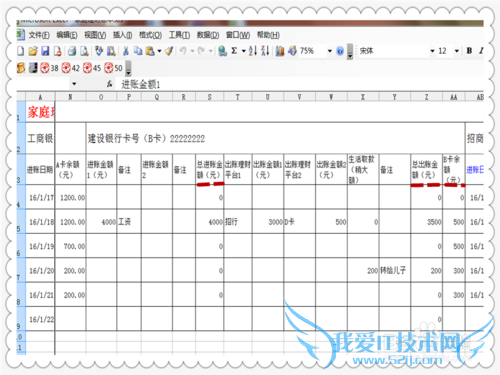Redo the last undone action

[x=201, y=51]
